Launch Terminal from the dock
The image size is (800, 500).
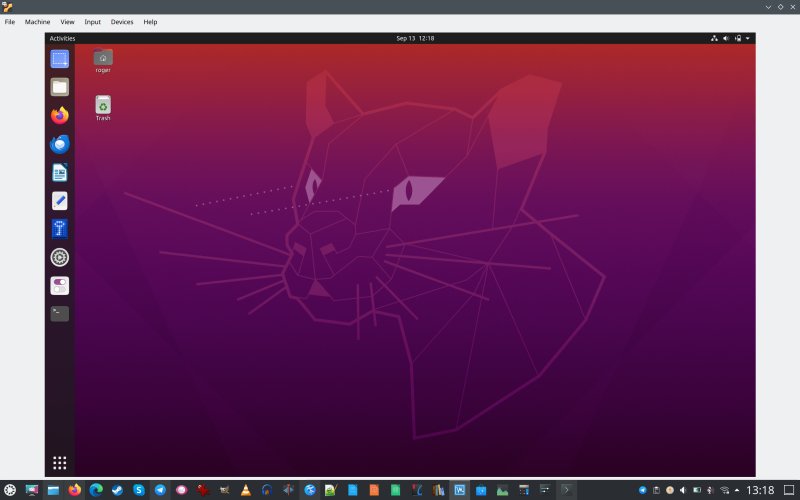tap(60, 313)
